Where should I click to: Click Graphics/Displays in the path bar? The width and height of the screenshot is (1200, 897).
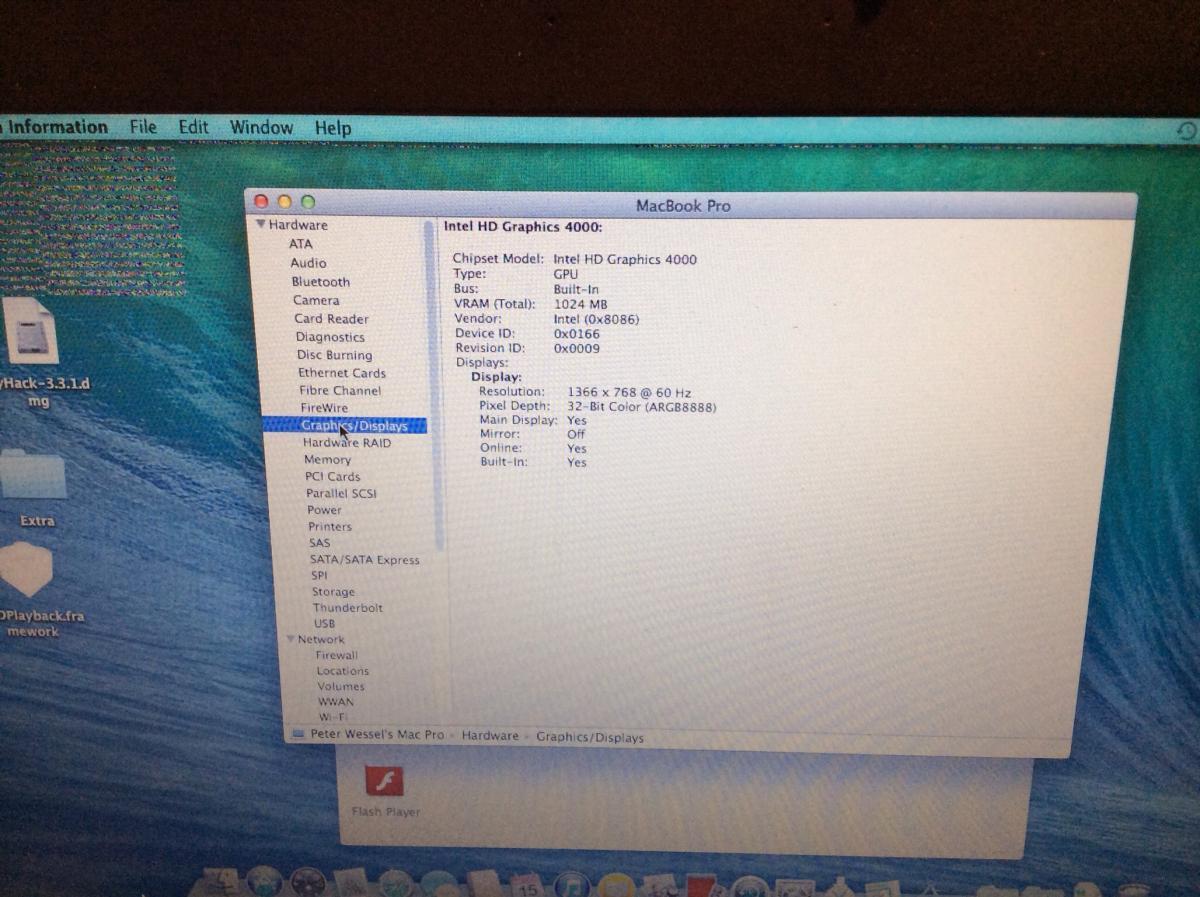(x=590, y=737)
